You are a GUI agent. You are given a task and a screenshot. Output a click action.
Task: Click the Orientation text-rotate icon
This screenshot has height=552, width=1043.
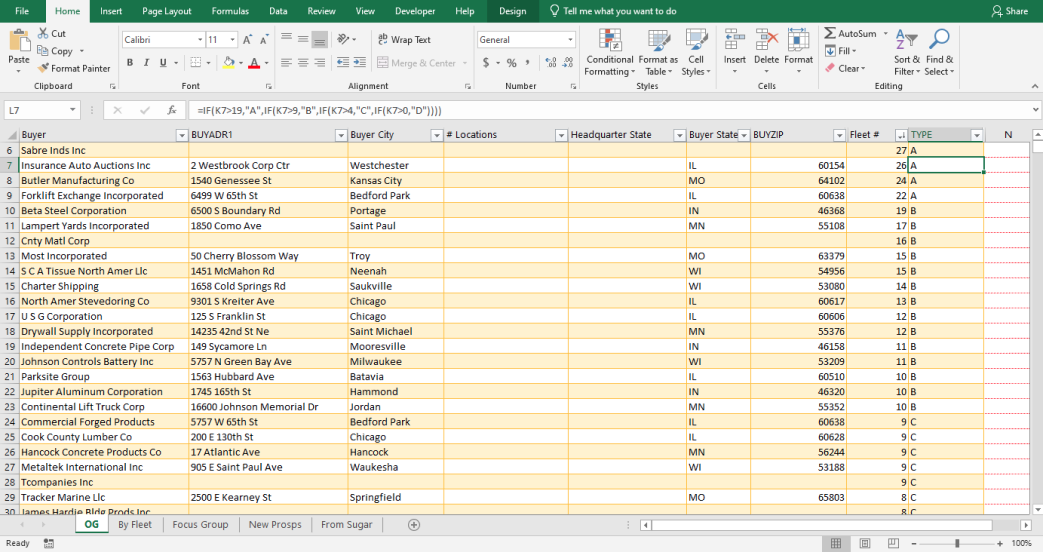[x=343, y=39]
